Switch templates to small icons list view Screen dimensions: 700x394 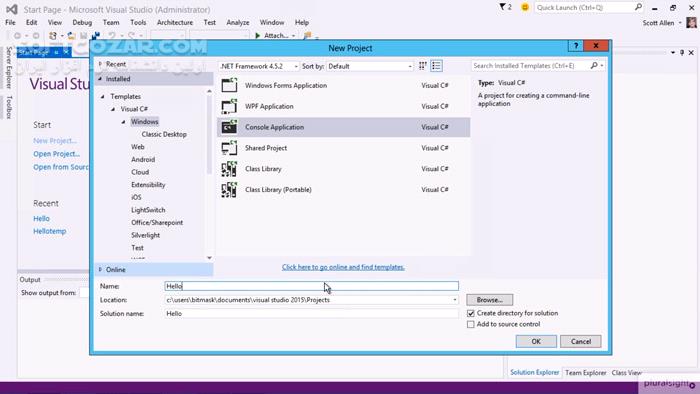click(x=436, y=66)
